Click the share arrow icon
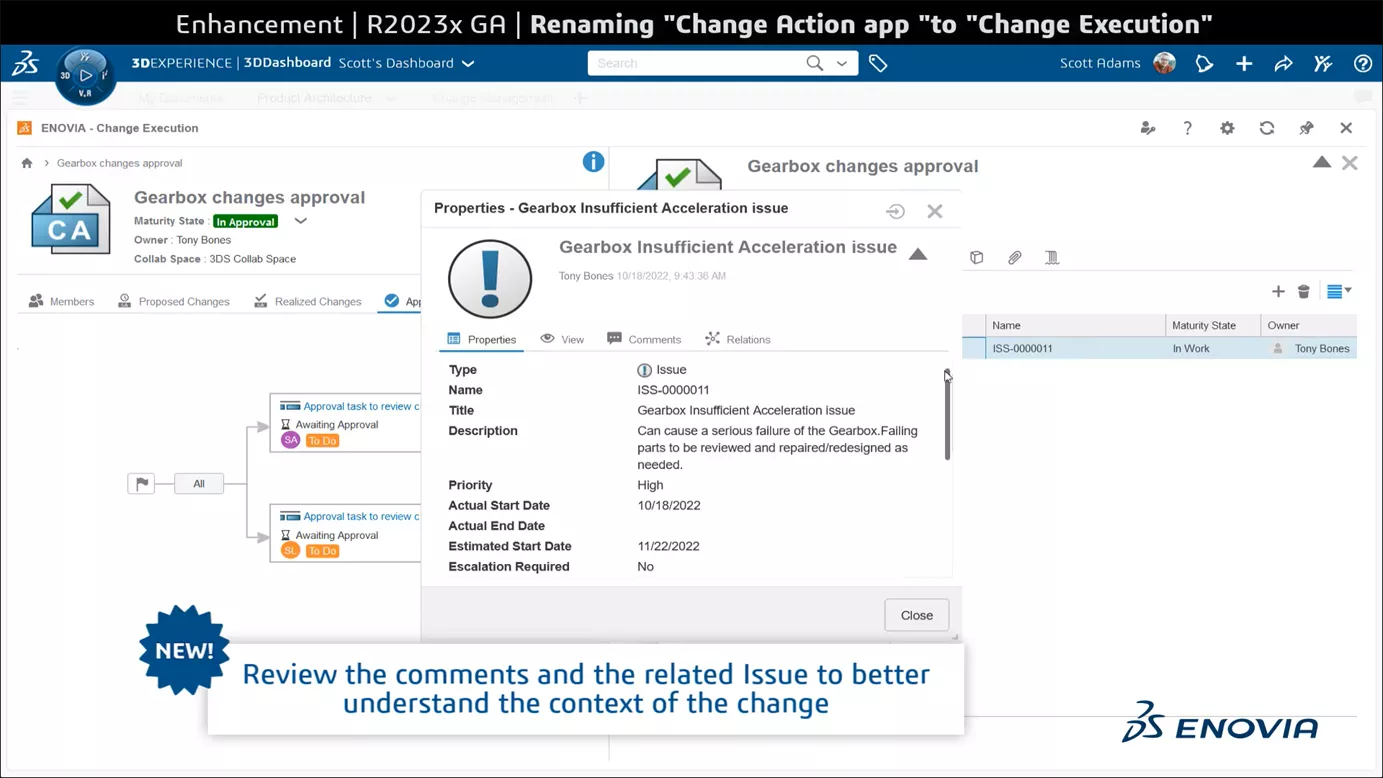 [1283, 63]
